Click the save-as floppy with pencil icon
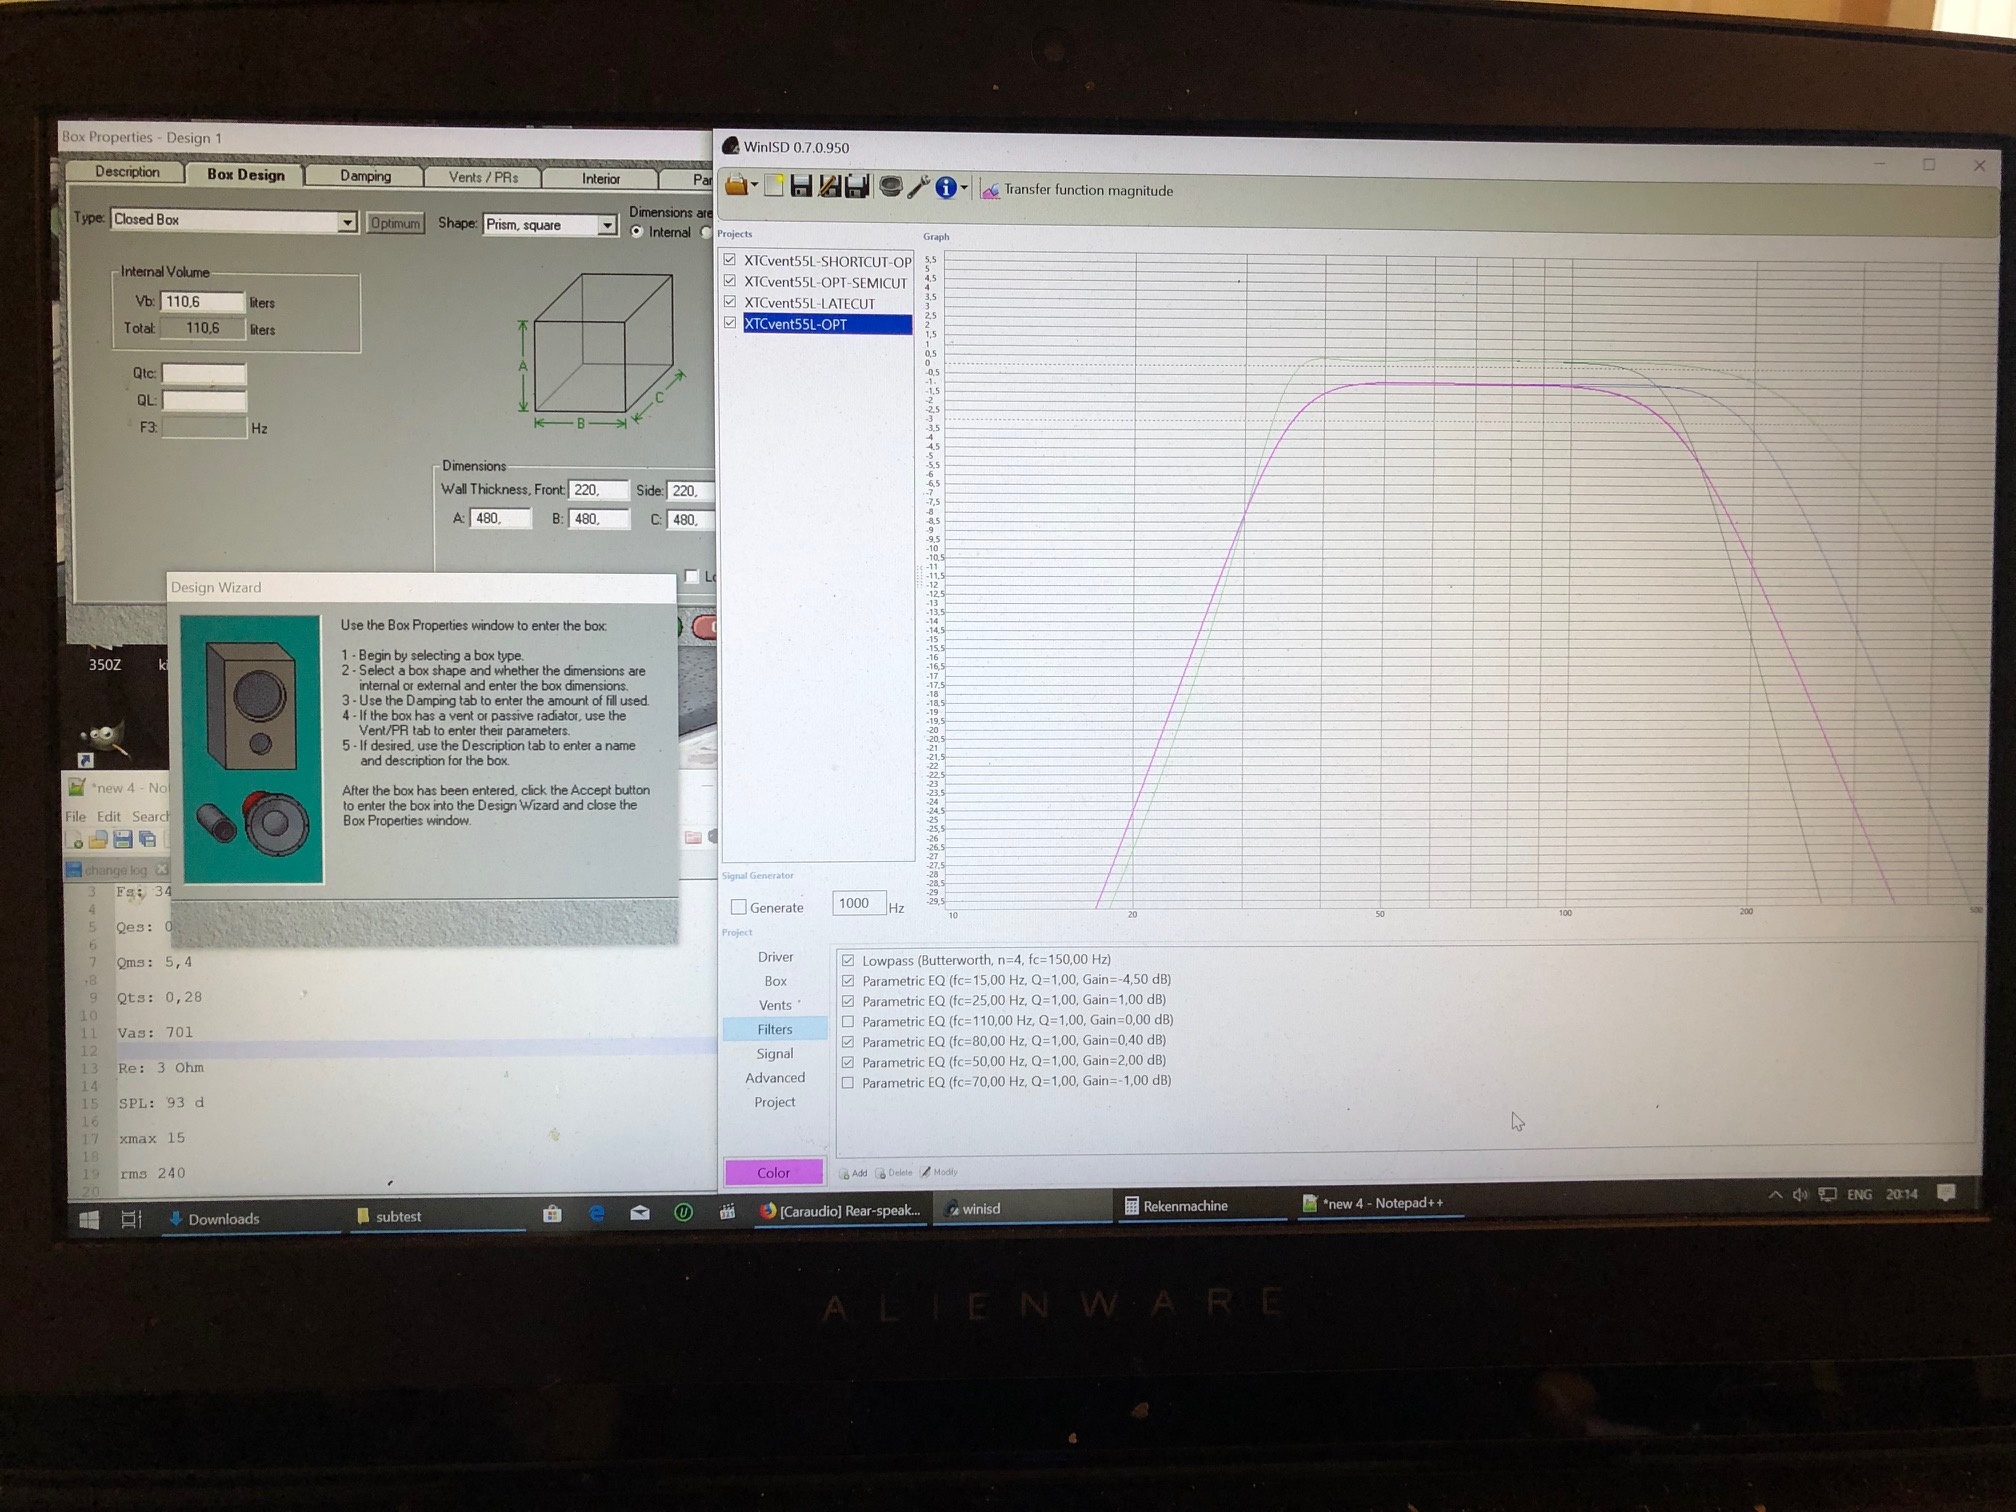Viewport: 2016px width, 1512px height. pos(828,186)
